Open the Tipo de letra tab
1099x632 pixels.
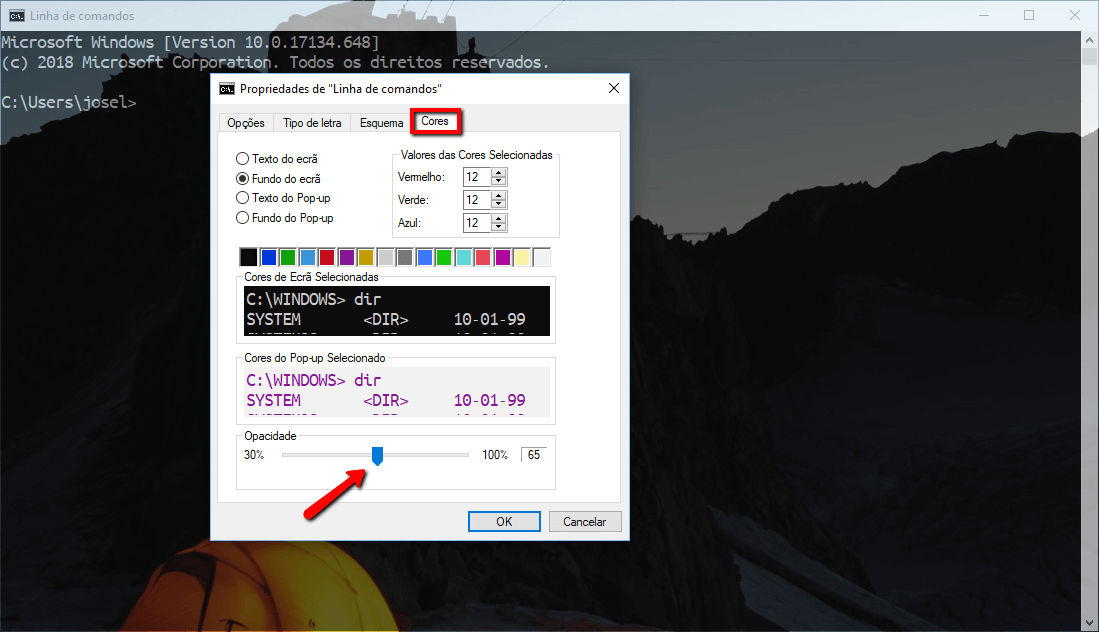[x=312, y=123]
